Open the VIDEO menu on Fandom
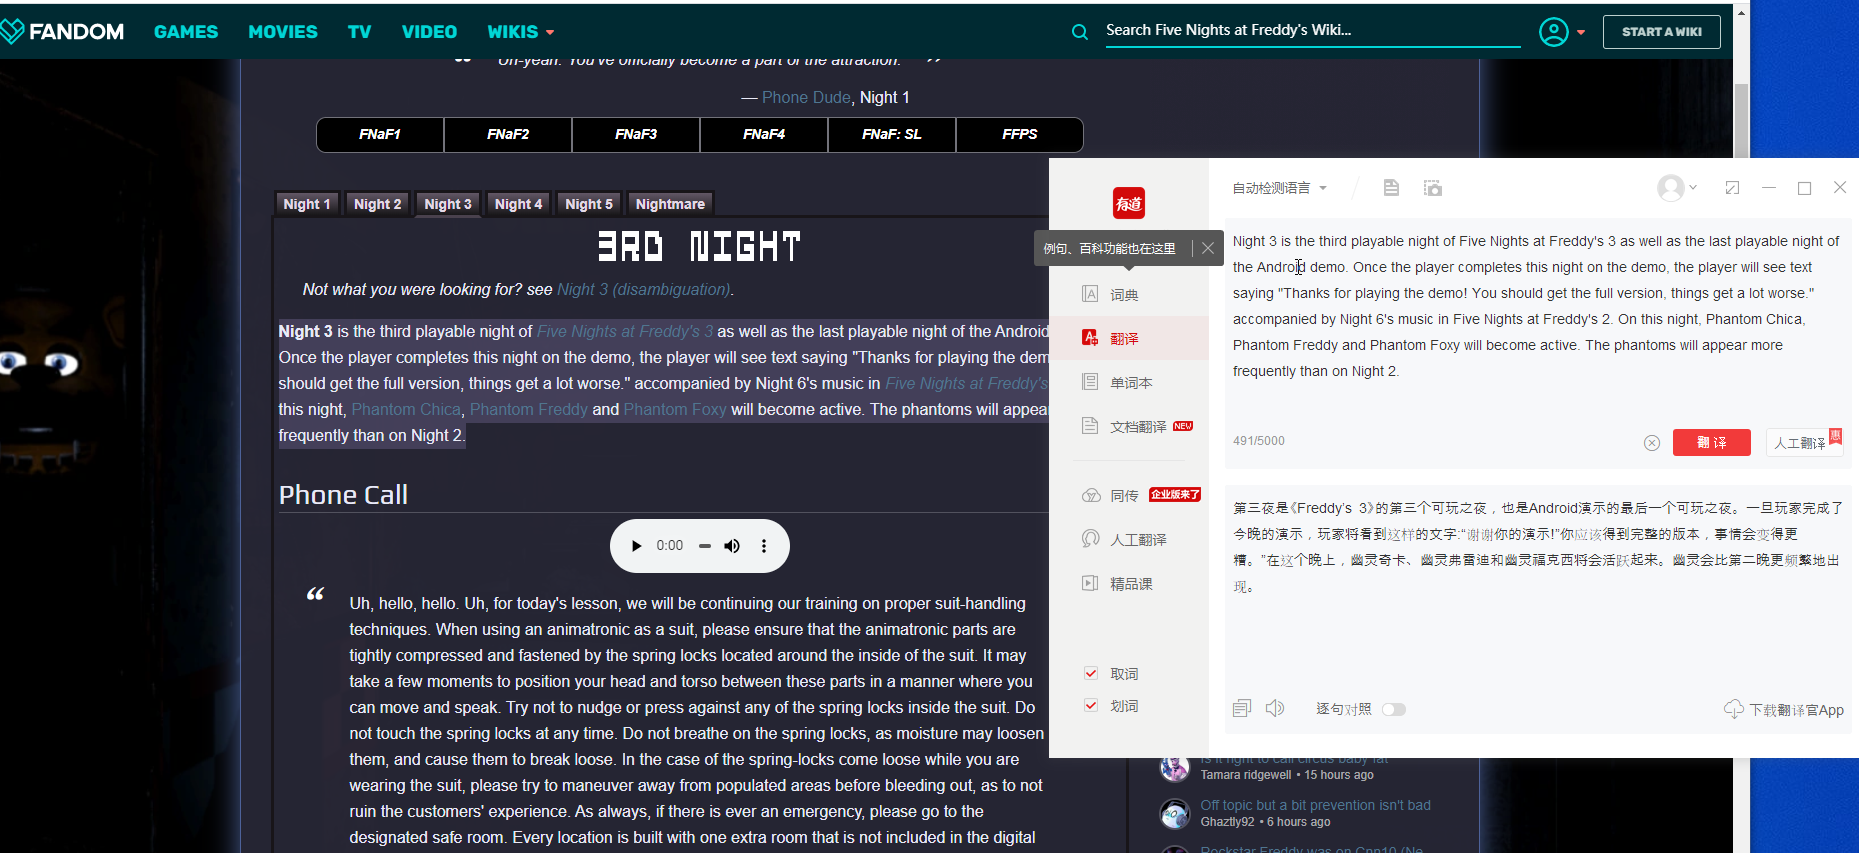1859x853 pixels. coord(429,32)
